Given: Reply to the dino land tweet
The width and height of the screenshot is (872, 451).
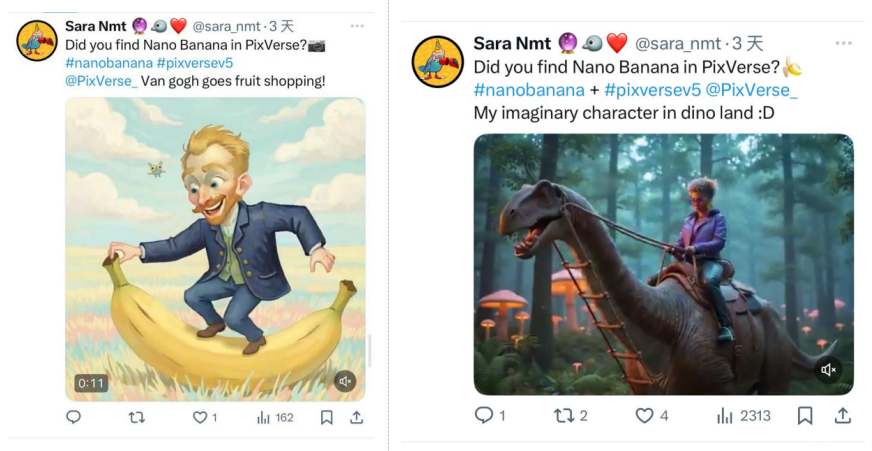Looking at the screenshot, I should (x=484, y=415).
